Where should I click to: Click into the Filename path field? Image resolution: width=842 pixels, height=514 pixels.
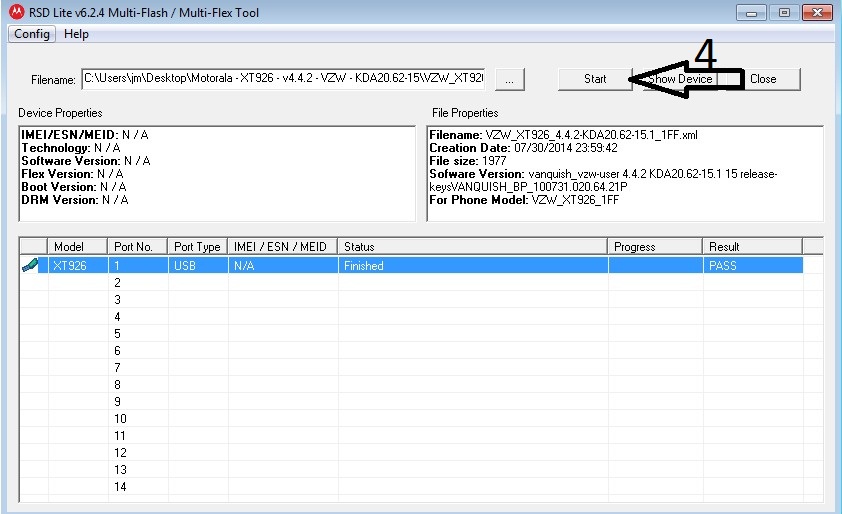pyautogui.click(x=284, y=78)
